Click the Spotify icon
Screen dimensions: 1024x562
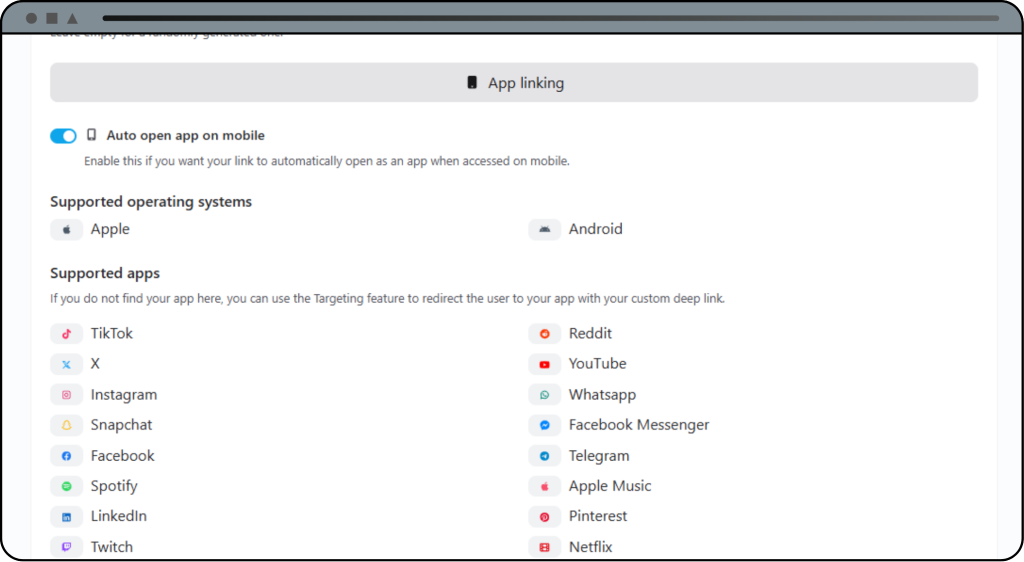click(x=67, y=486)
